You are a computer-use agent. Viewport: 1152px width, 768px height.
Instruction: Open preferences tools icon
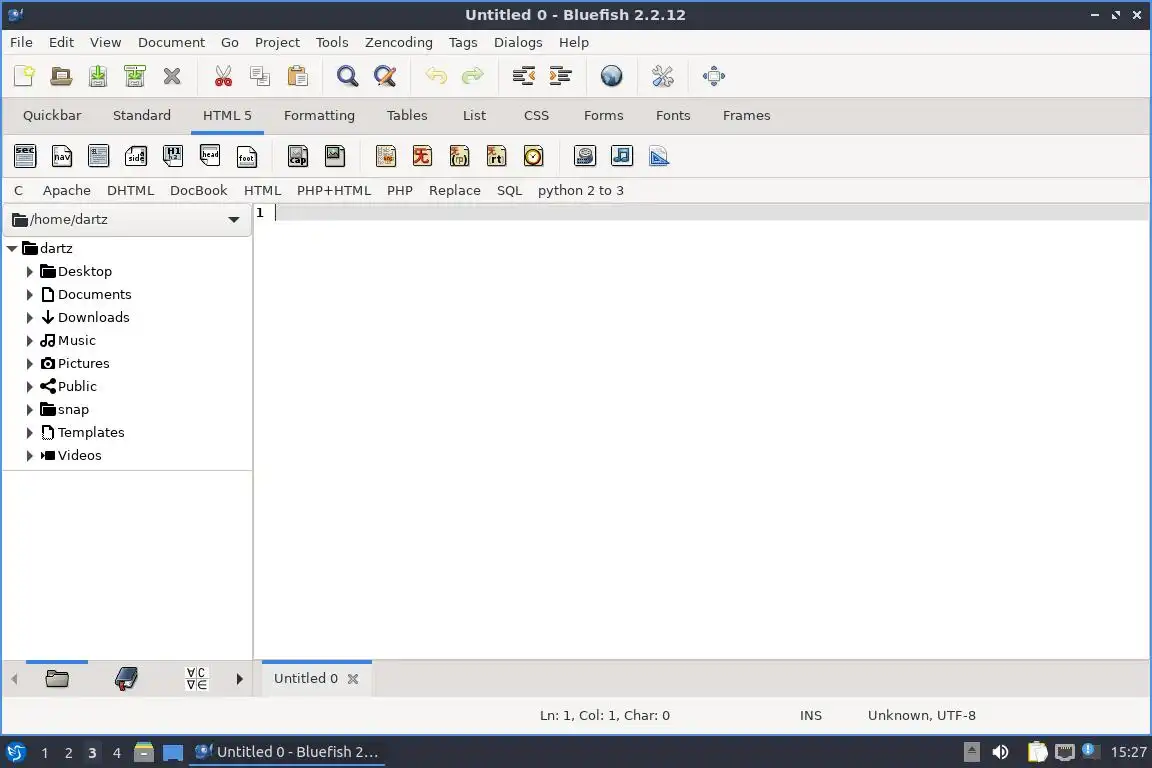point(663,76)
